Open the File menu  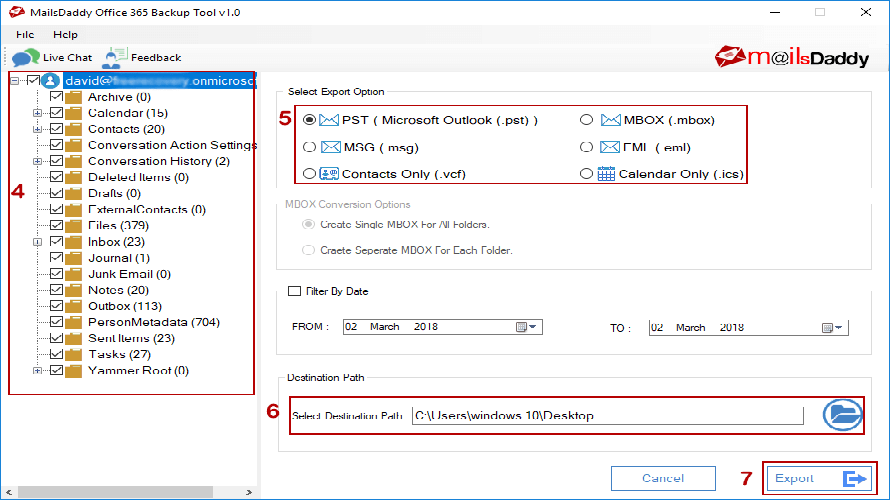(25, 34)
